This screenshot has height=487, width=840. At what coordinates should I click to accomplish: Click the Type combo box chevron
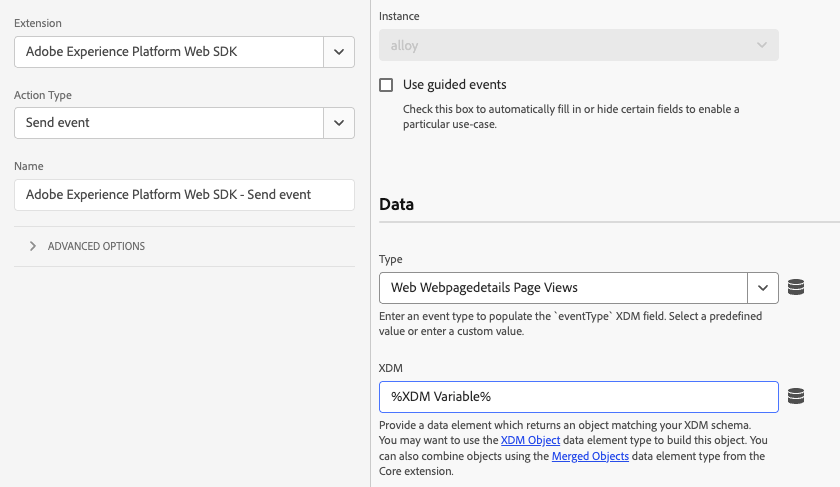(x=763, y=288)
